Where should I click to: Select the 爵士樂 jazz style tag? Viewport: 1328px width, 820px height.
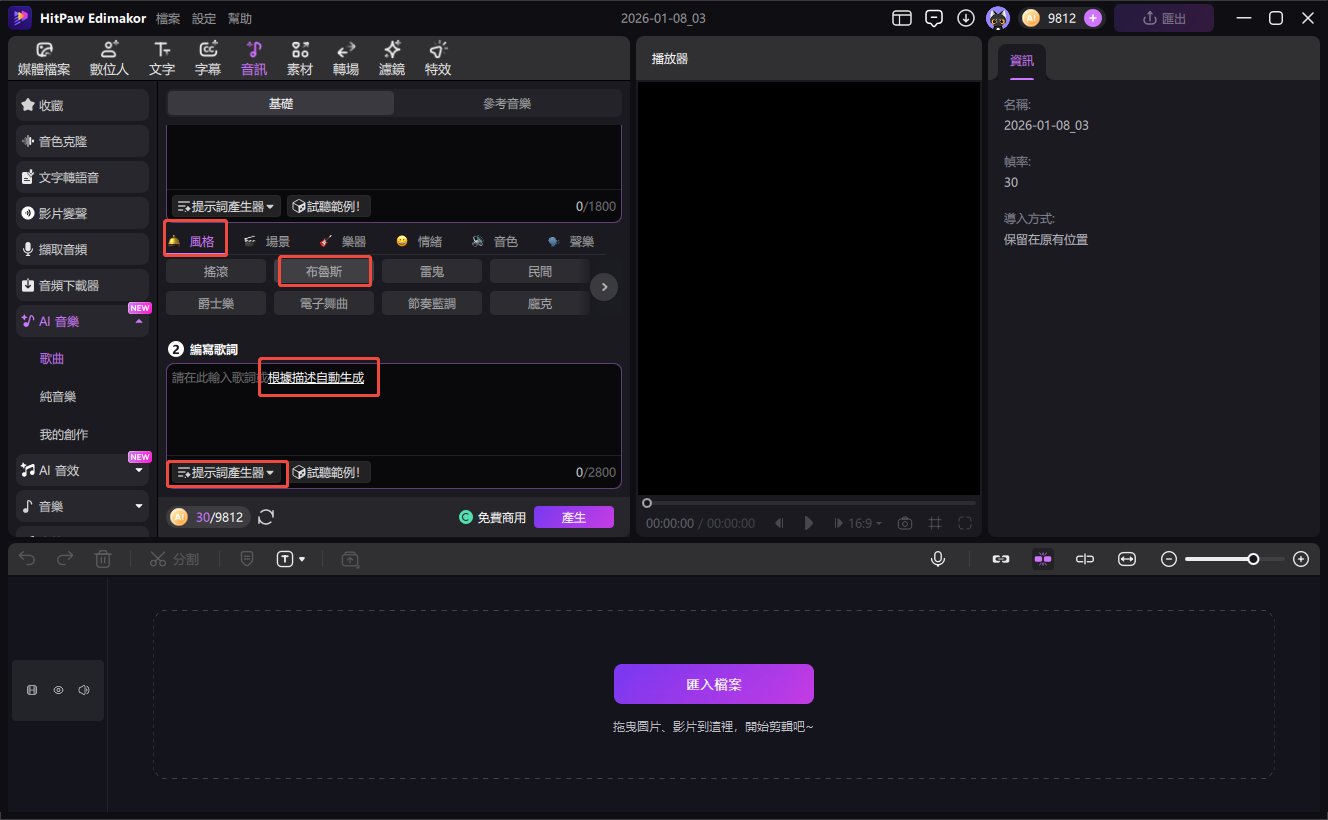coord(215,303)
